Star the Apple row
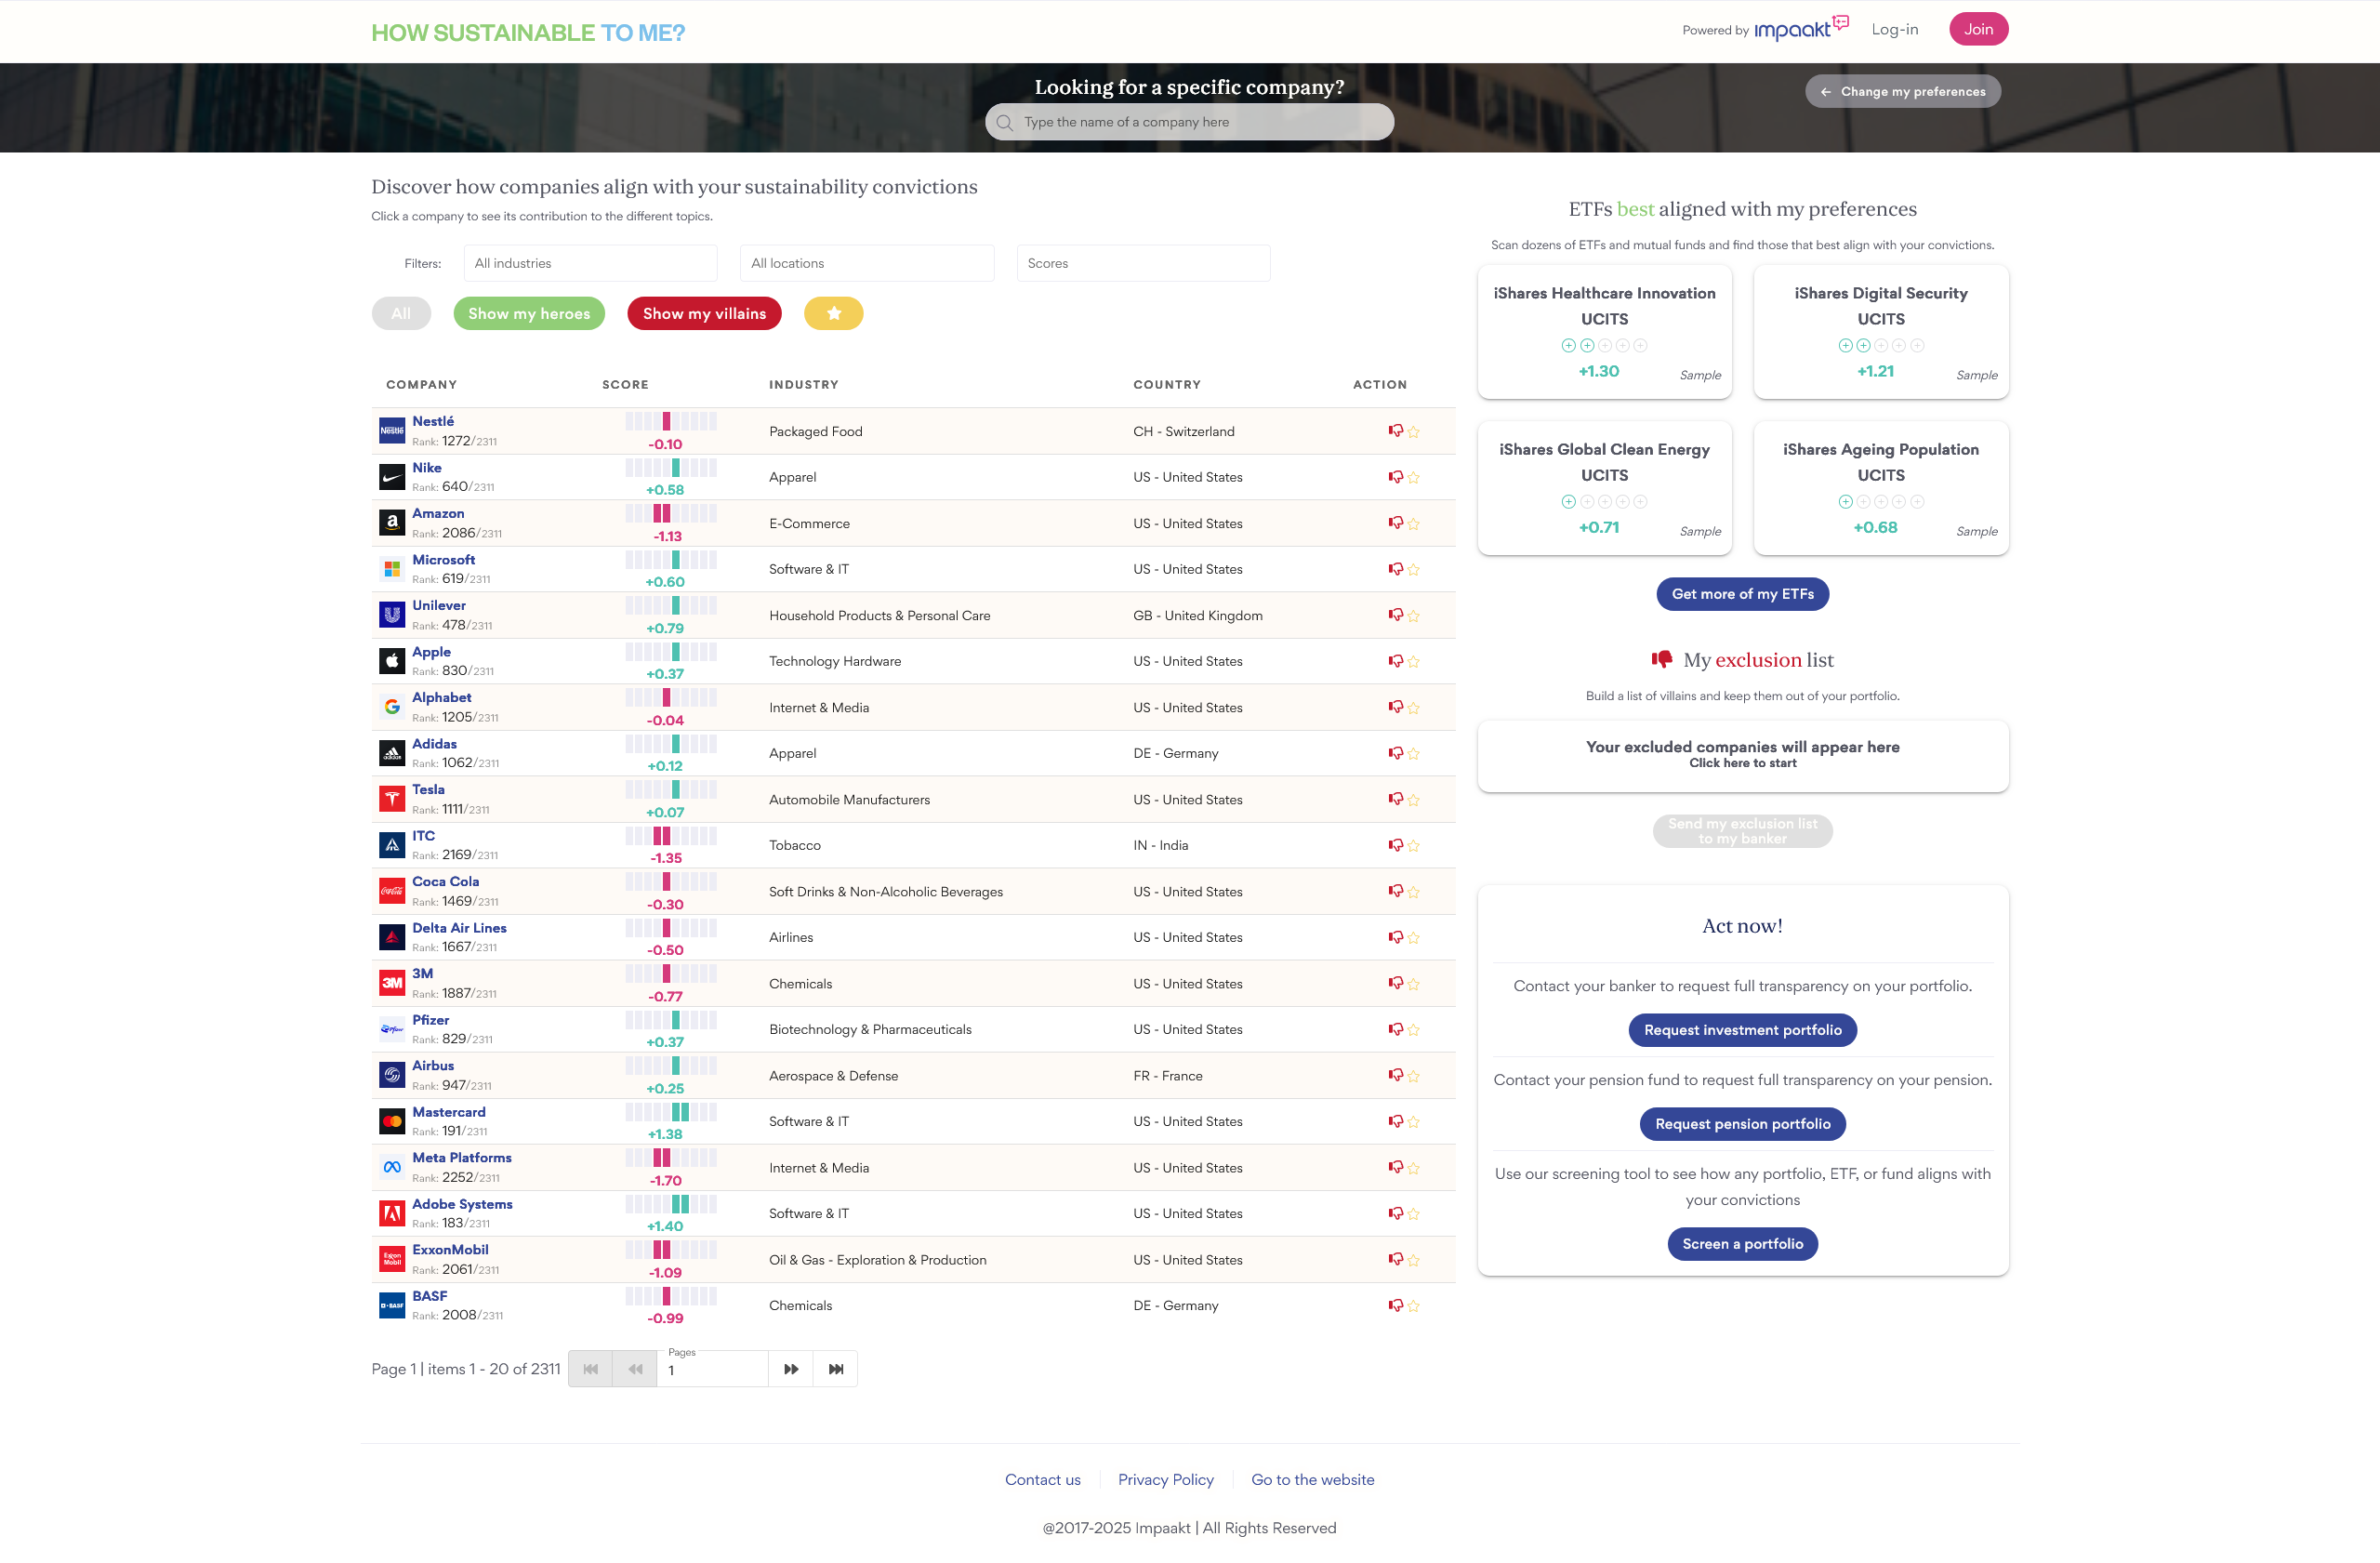2380x1563 pixels. pos(1414,662)
